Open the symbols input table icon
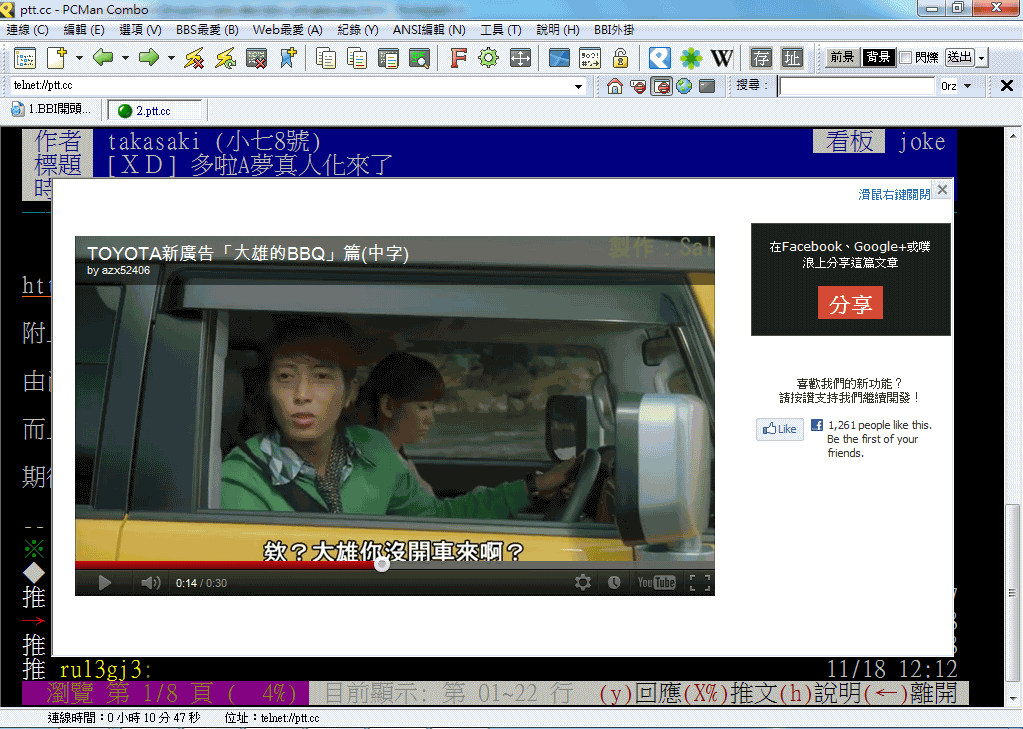This screenshot has height=729, width=1023. [590, 58]
